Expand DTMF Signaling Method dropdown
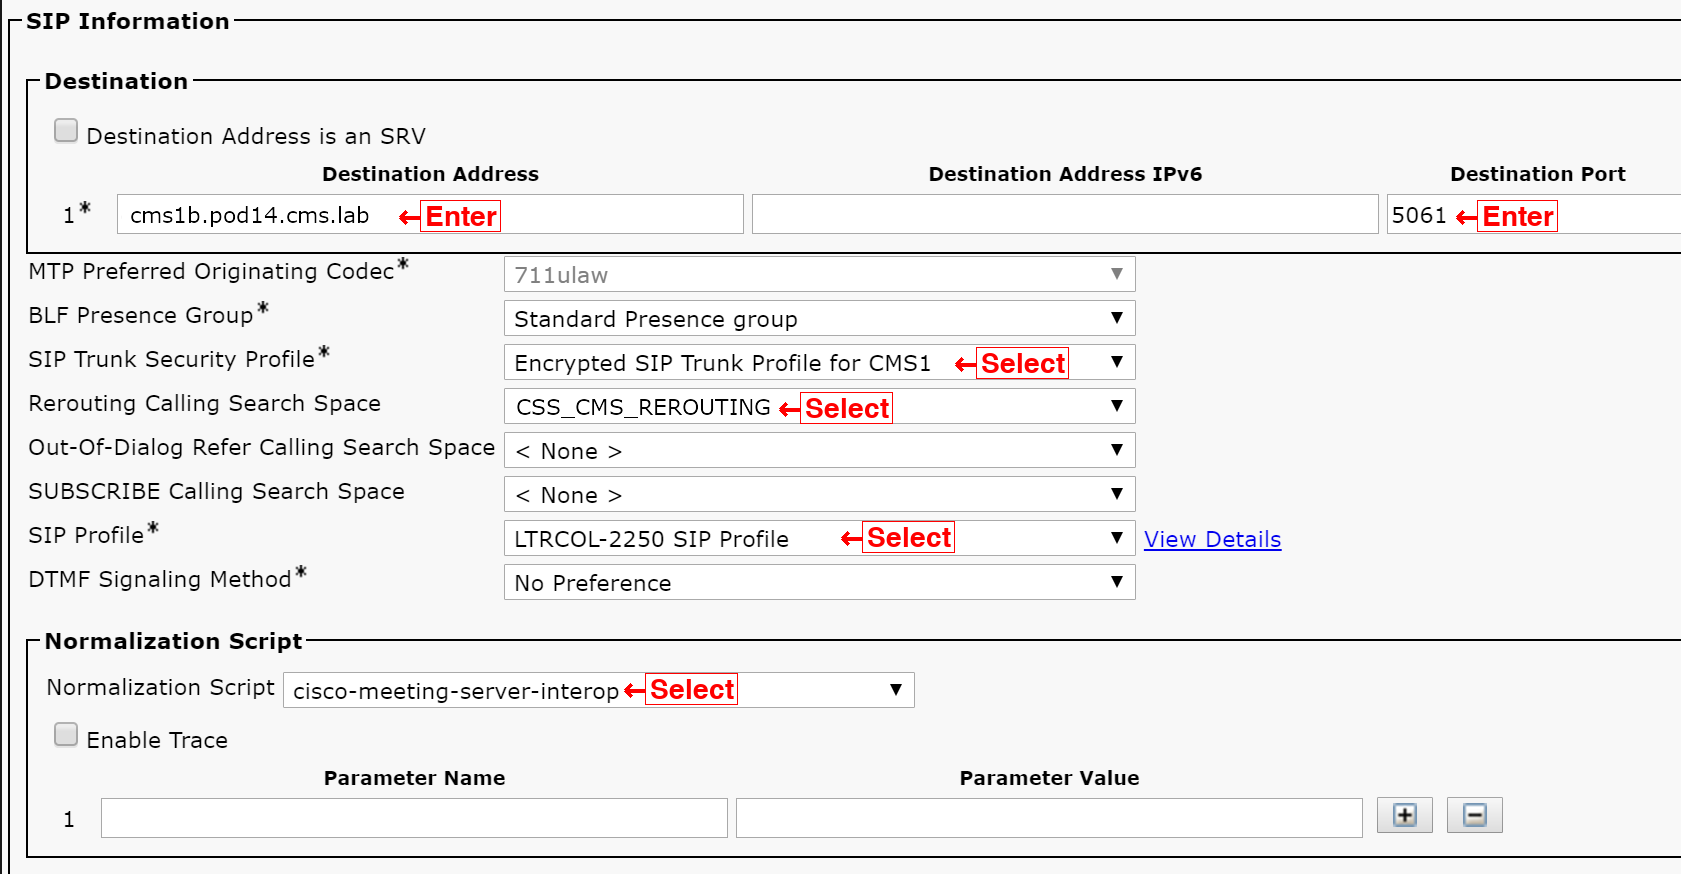 tap(820, 582)
